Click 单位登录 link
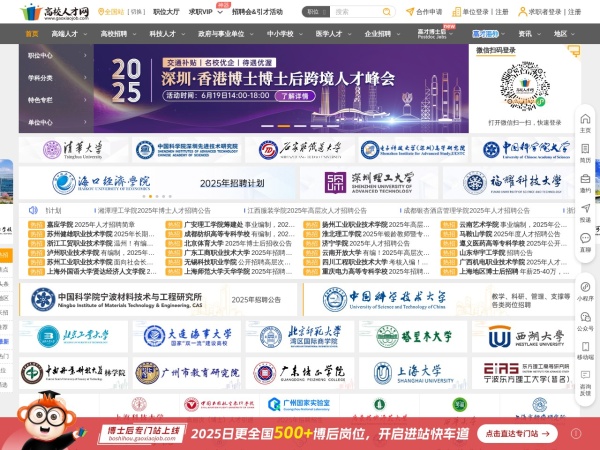Screen dimensions: 600x450 tap(476, 12)
